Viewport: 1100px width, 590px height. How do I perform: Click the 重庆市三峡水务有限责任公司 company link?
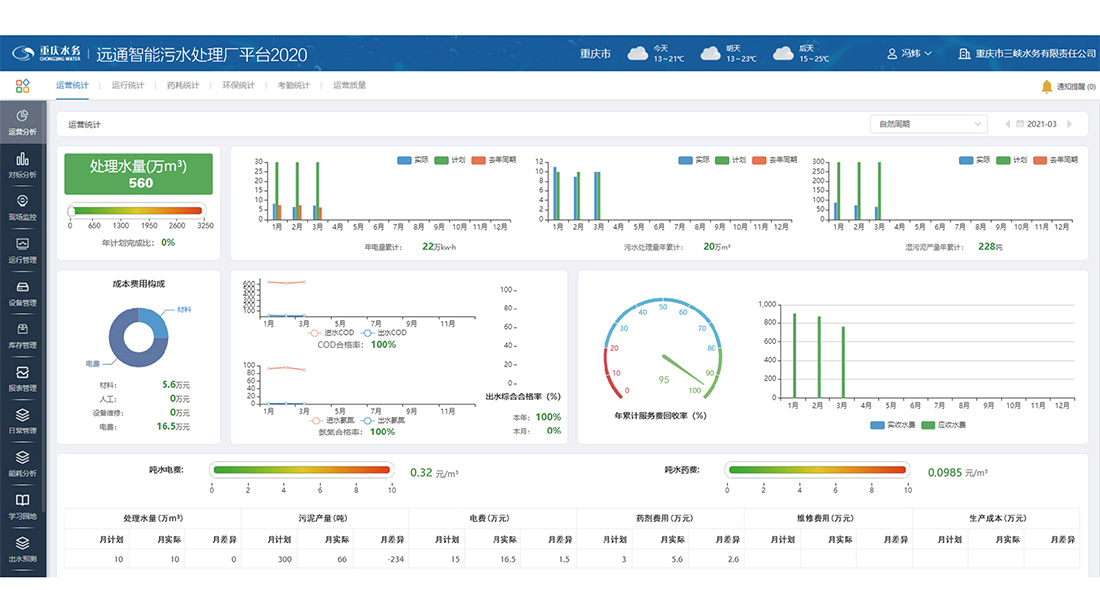[1027, 53]
